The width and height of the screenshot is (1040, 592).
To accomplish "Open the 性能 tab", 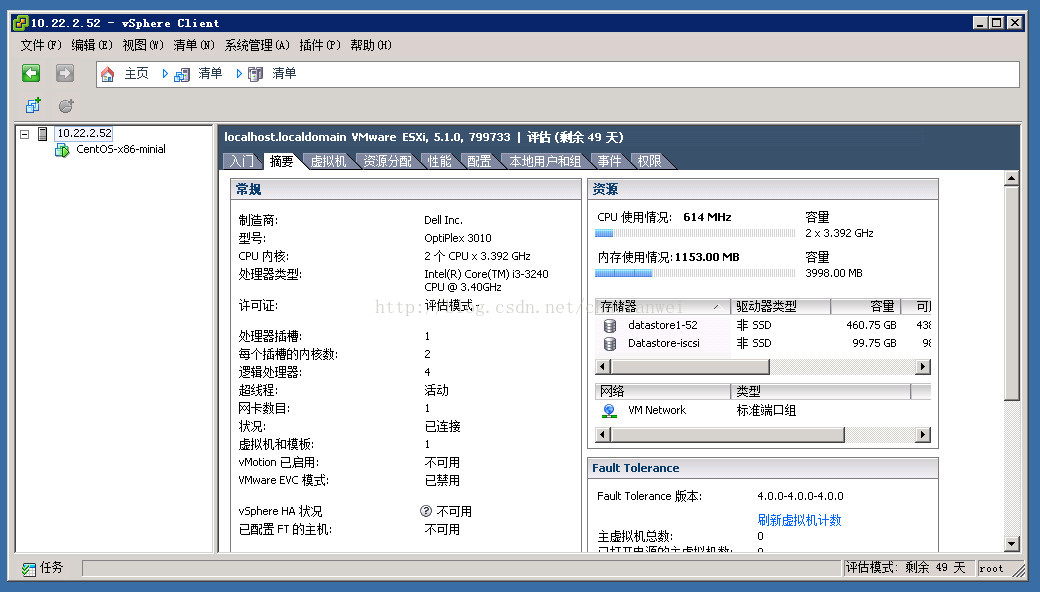I will pos(439,161).
